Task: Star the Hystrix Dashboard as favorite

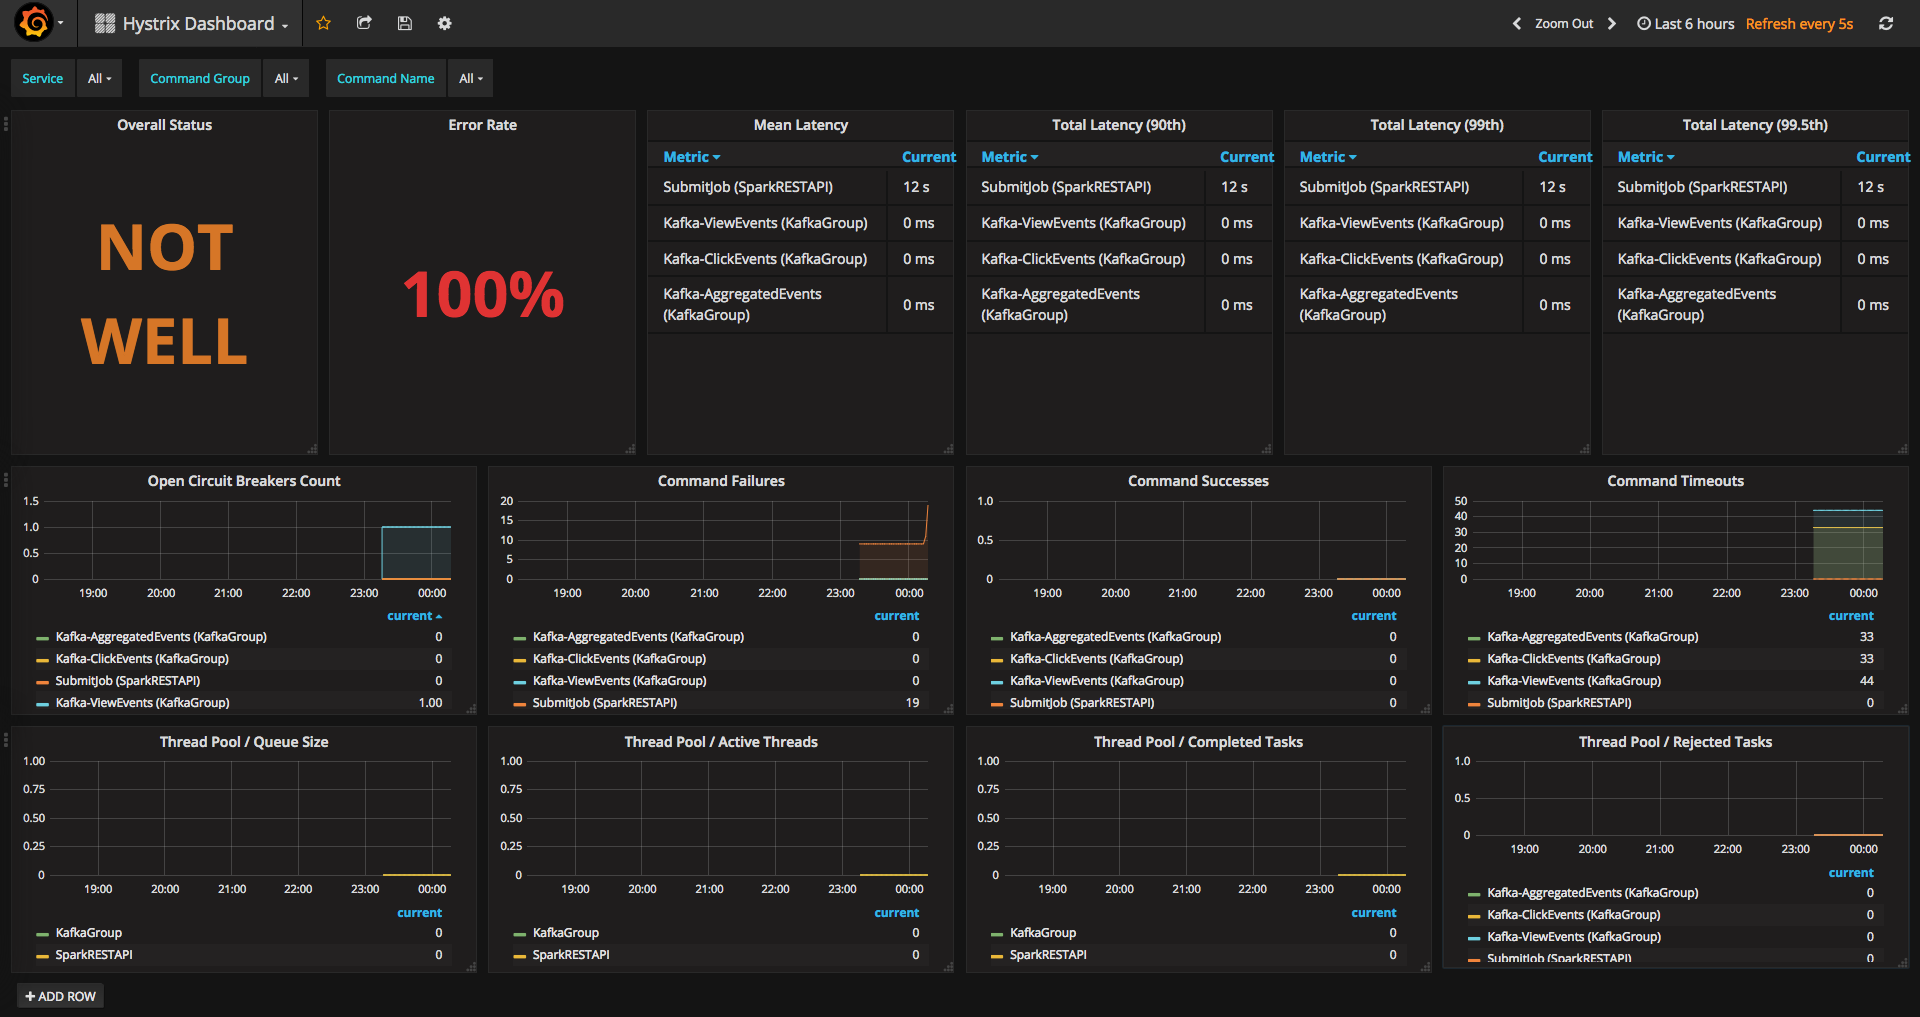Action: tap(323, 23)
